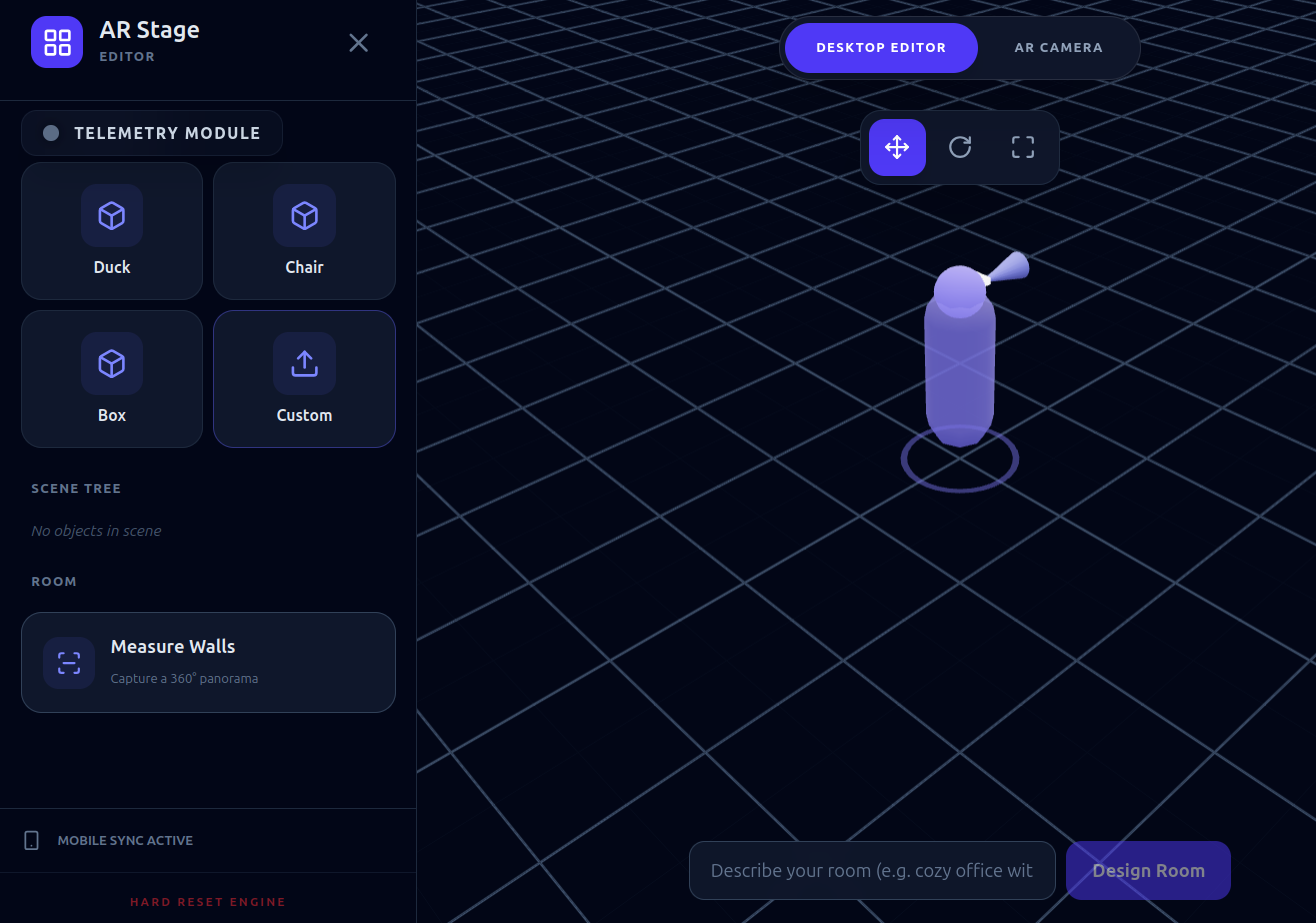Click the Custom upload arrow icon
The image size is (1316, 923).
click(x=304, y=363)
